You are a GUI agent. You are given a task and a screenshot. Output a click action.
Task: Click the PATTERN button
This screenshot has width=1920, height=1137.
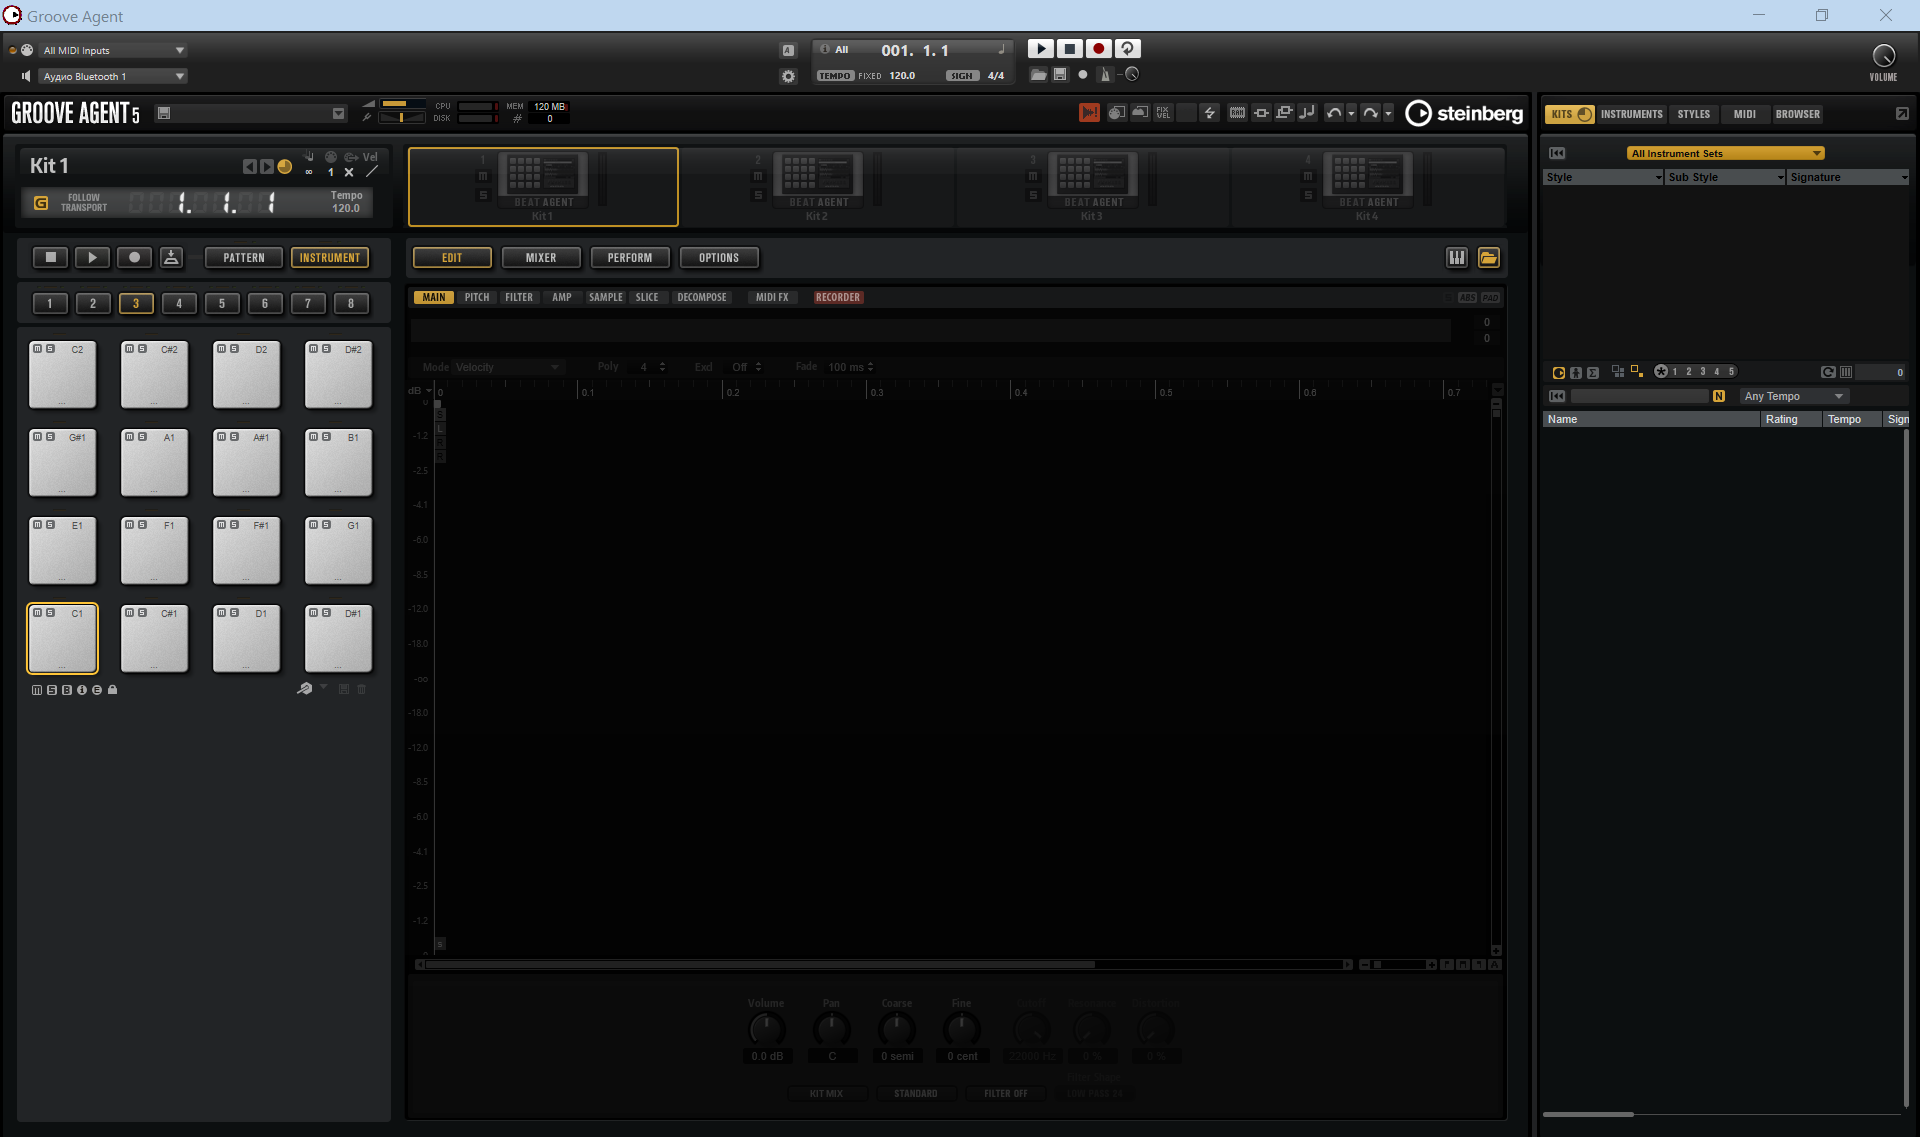(243, 258)
